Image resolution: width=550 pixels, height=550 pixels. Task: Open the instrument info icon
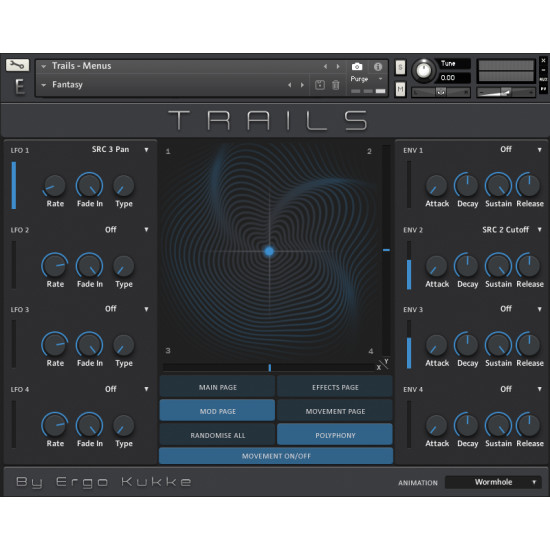pyautogui.click(x=378, y=67)
